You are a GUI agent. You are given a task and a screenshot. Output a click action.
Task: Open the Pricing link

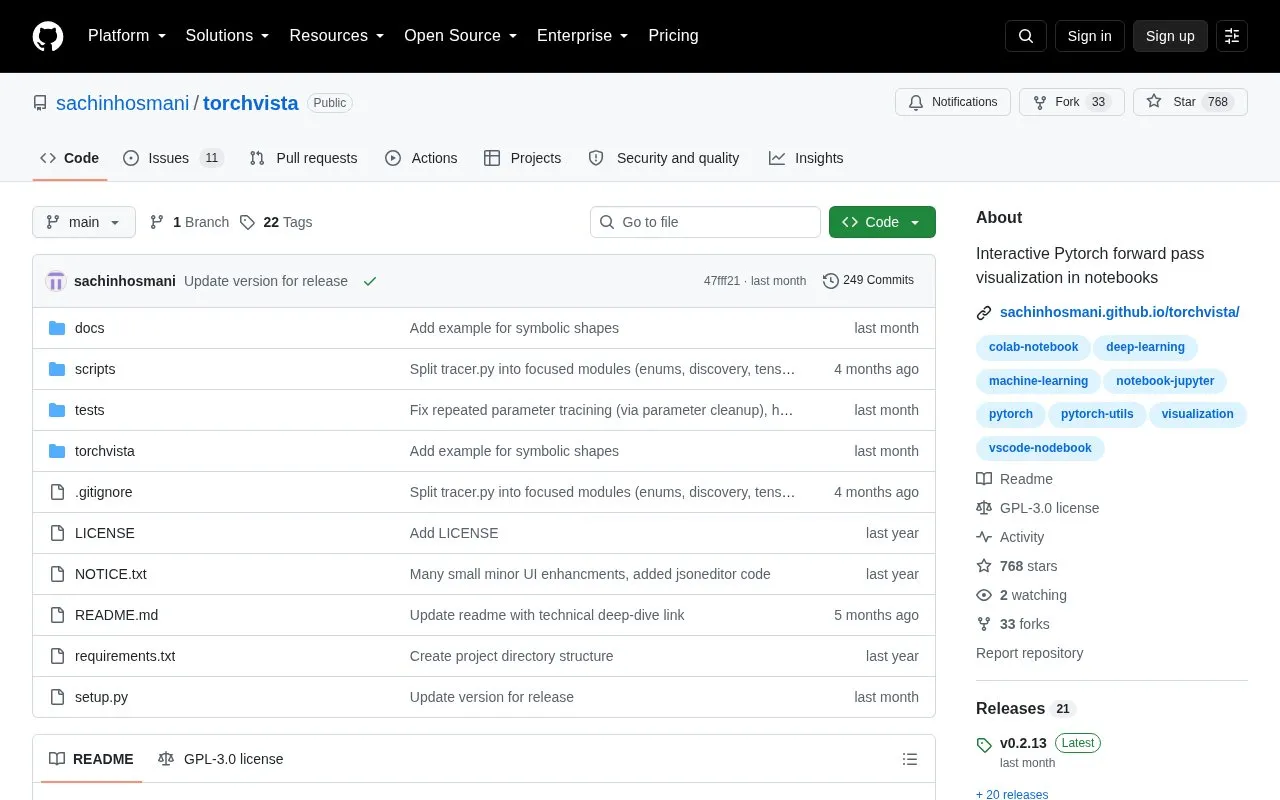pyautogui.click(x=673, y=36)
